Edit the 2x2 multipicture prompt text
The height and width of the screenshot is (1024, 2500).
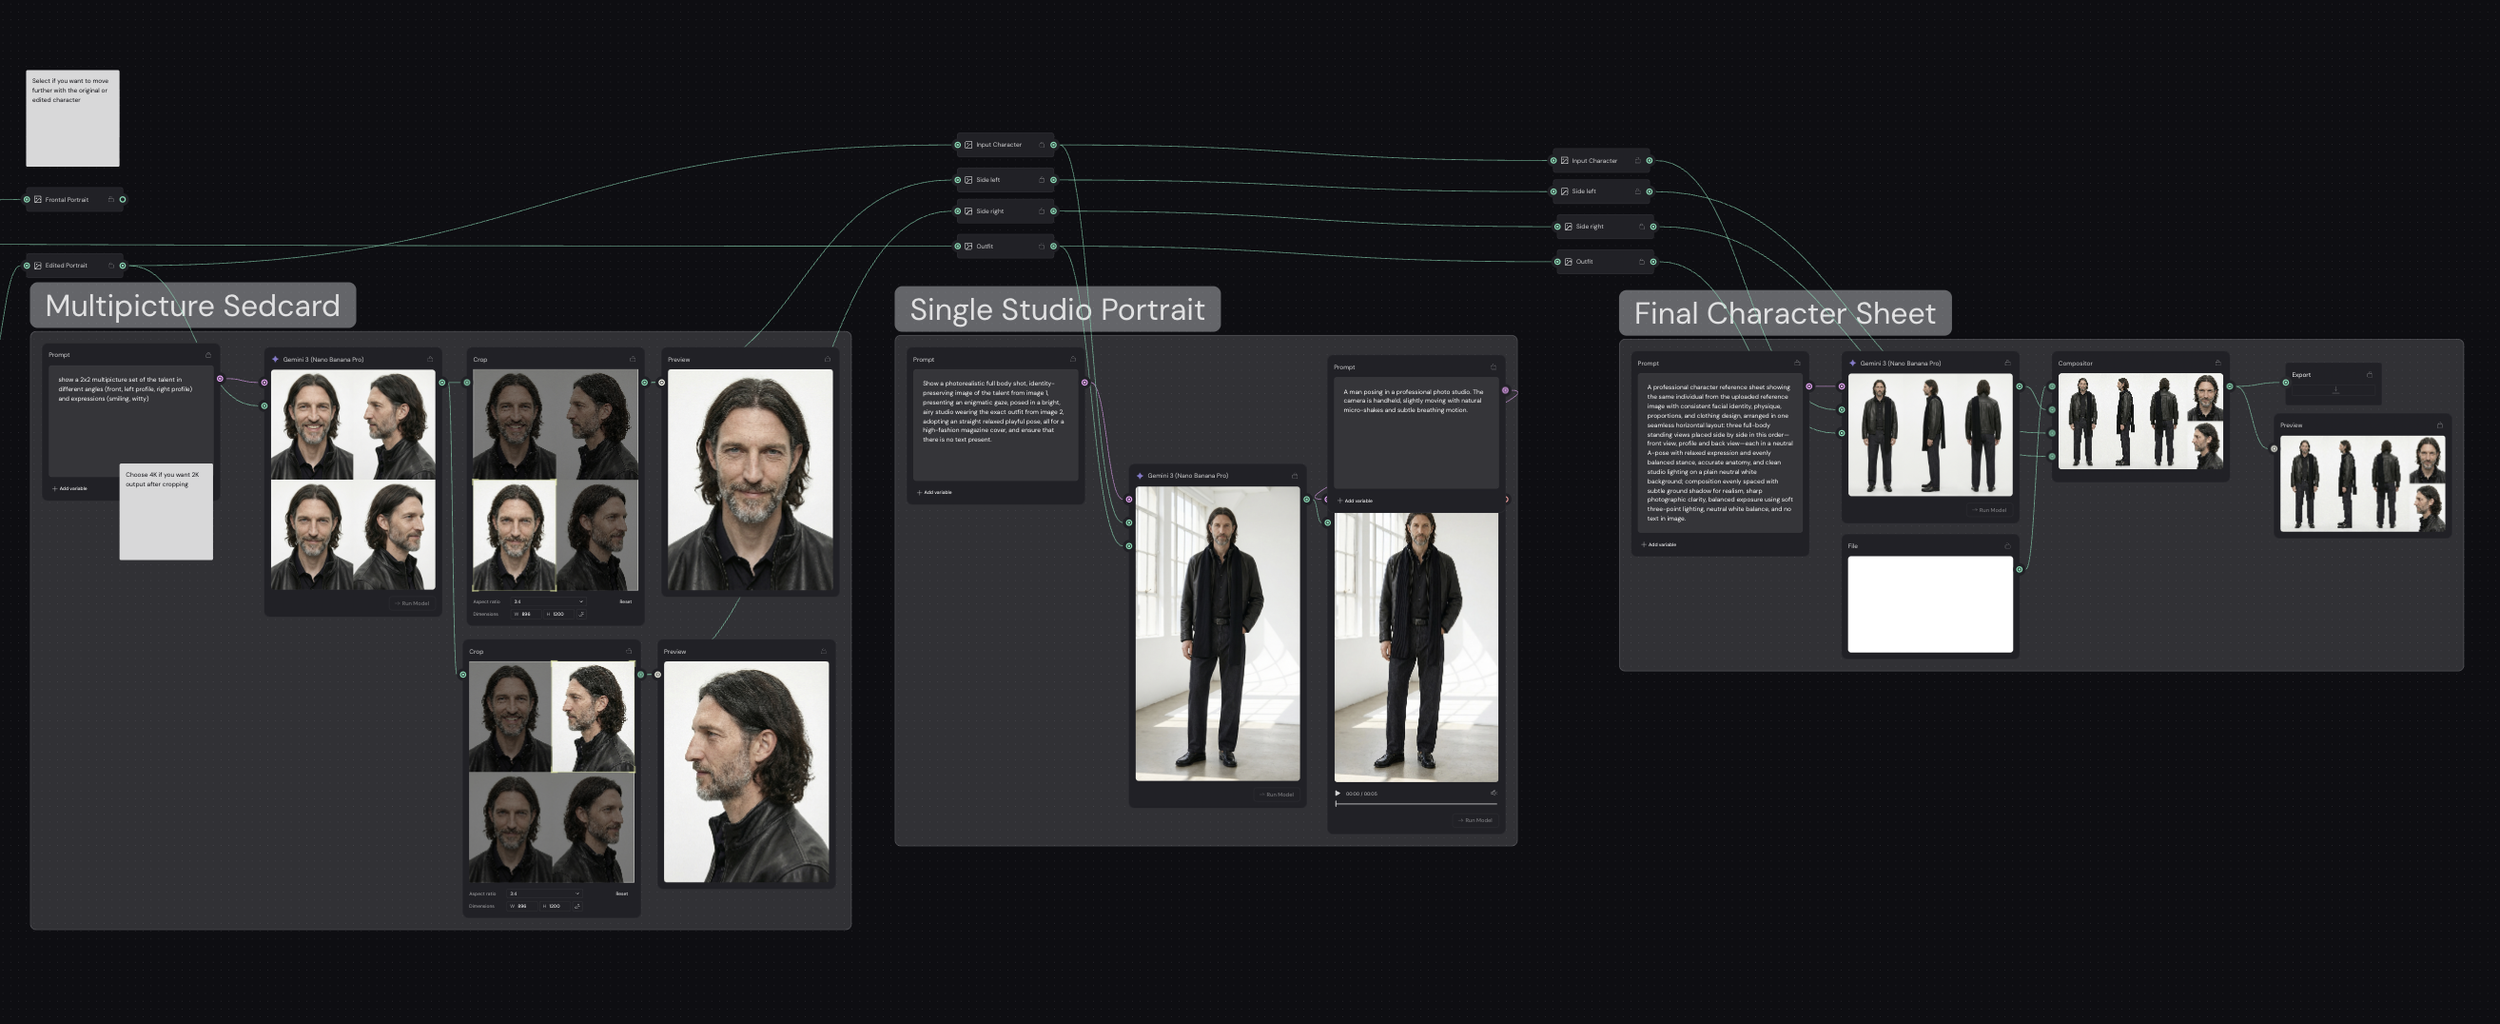pos(130,420)
